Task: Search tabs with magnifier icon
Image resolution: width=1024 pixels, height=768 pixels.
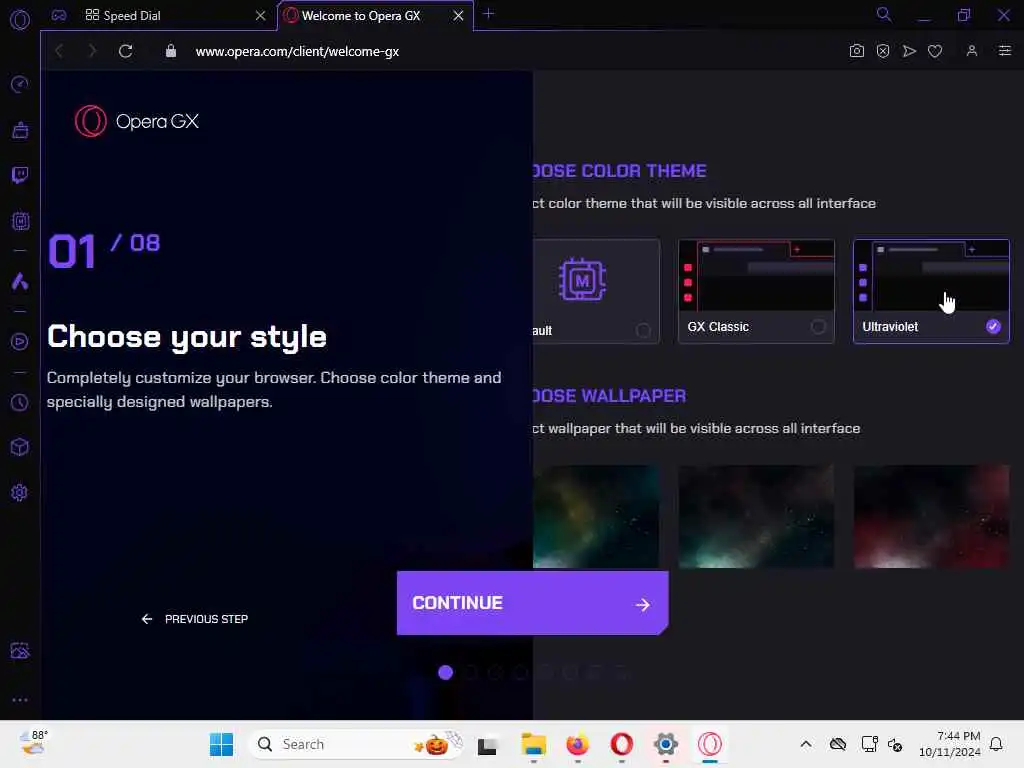Action: coord(884,14)
